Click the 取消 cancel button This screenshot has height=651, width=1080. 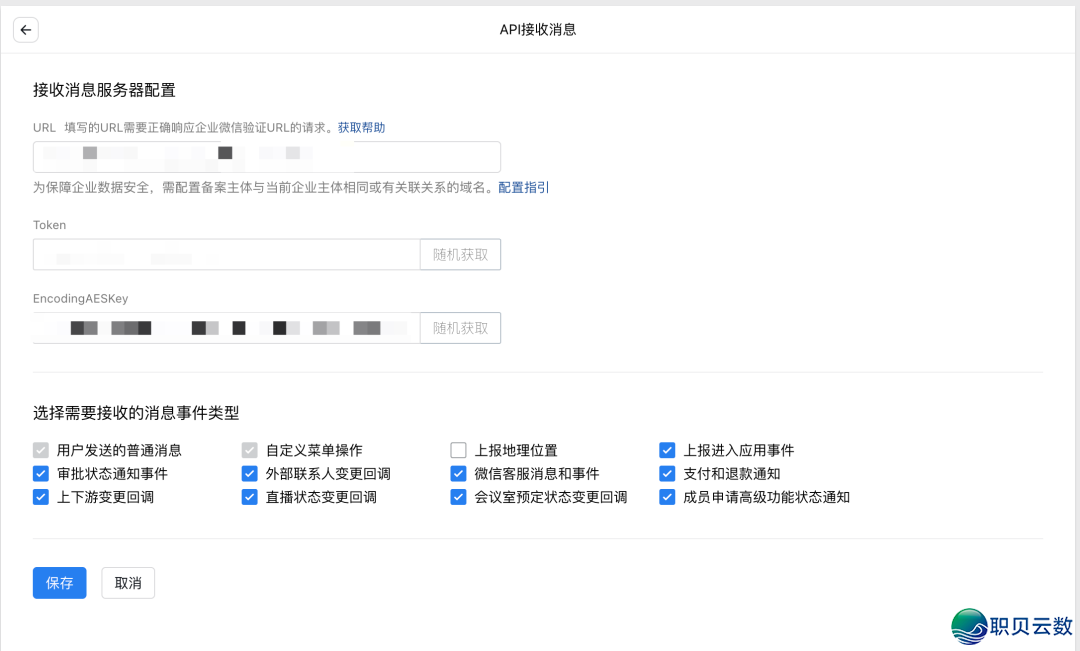128,583
